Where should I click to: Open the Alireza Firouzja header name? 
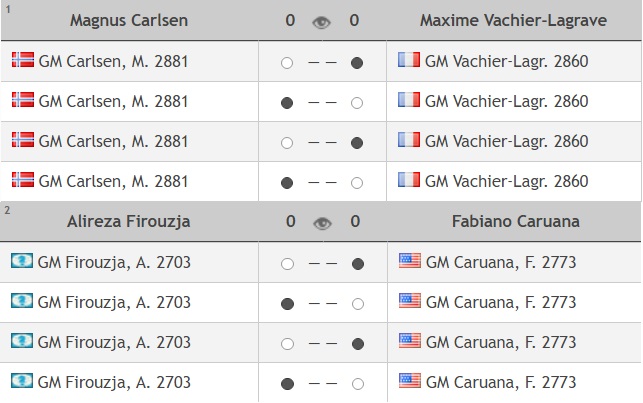[x=127, y=222]
